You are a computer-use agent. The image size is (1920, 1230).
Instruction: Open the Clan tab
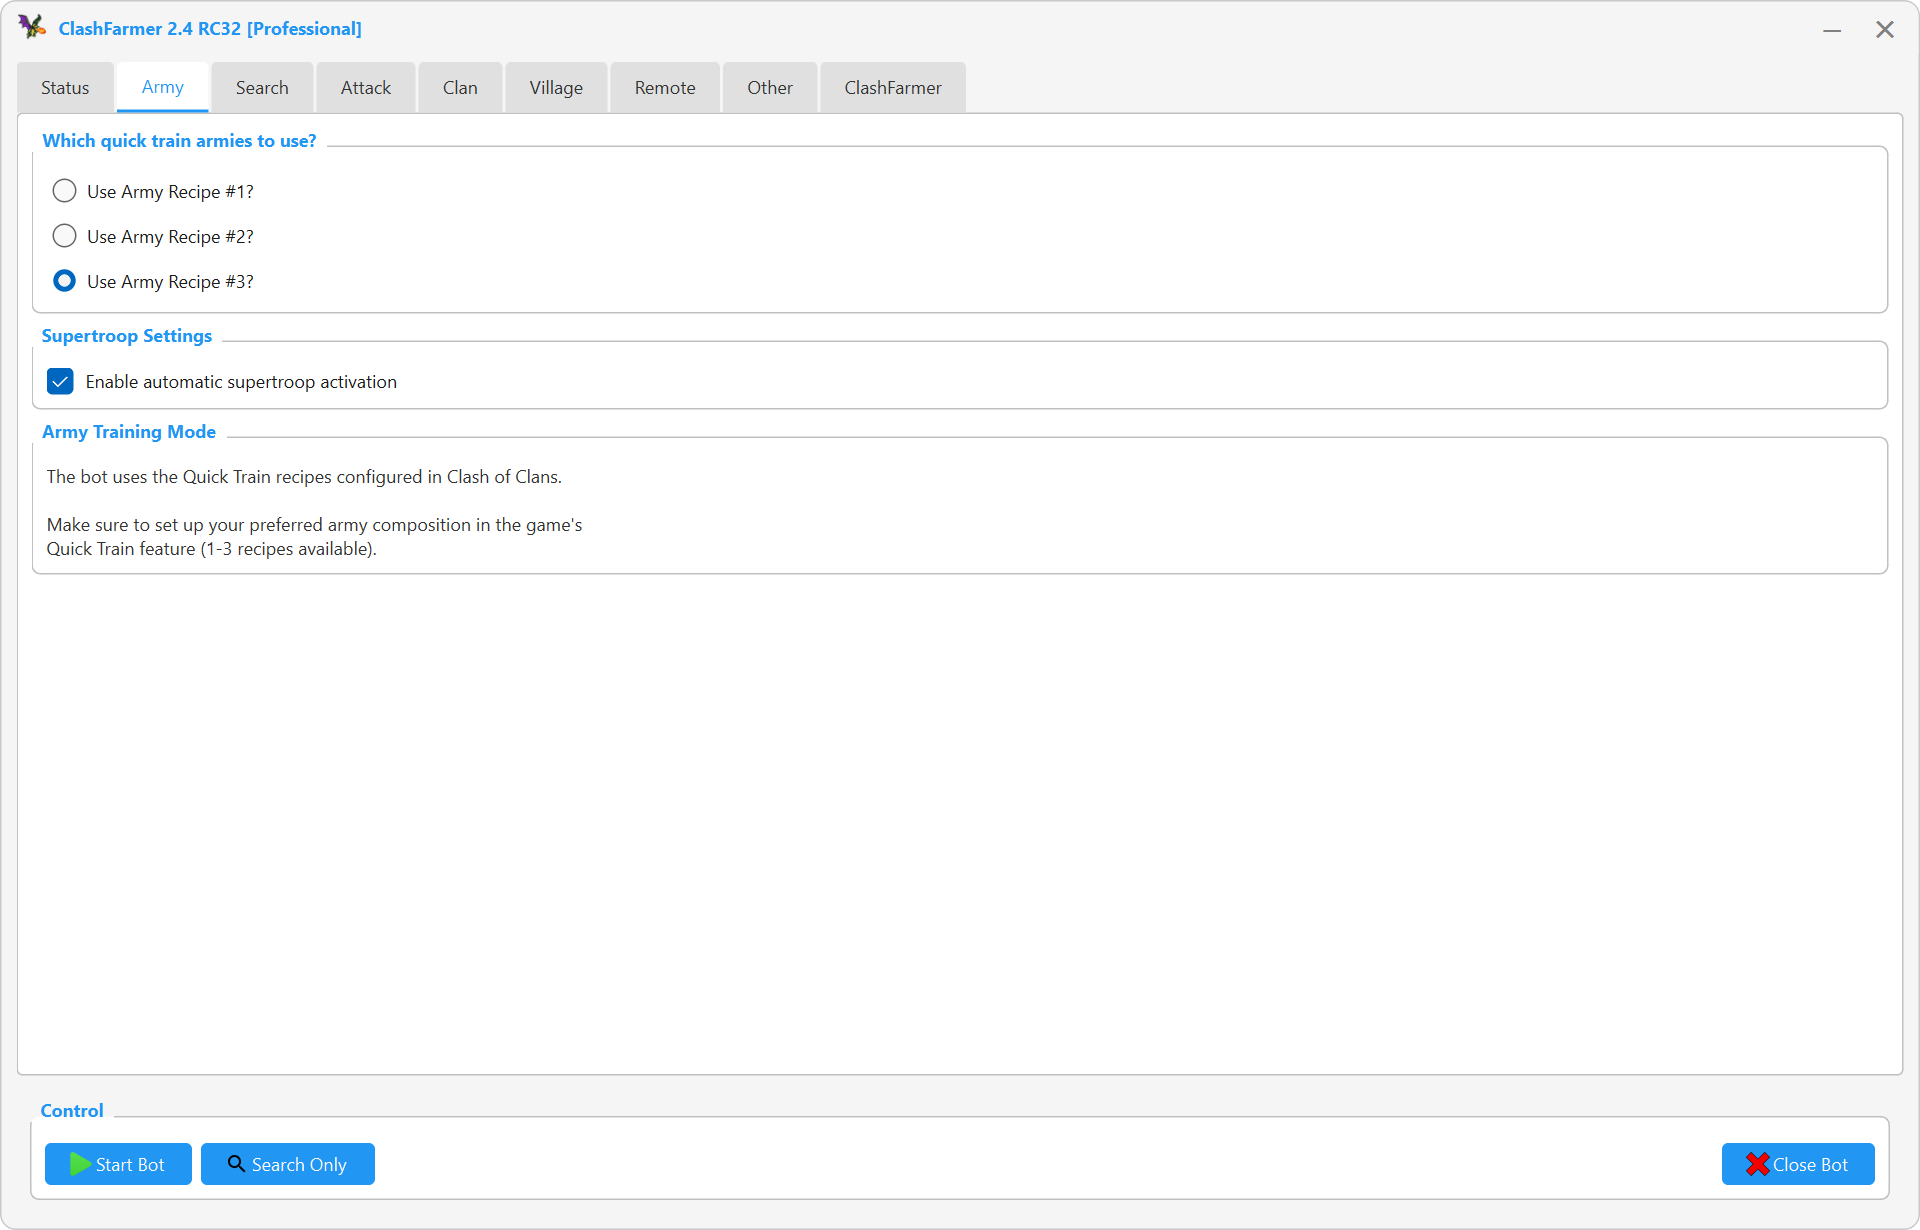pos(460,88)
